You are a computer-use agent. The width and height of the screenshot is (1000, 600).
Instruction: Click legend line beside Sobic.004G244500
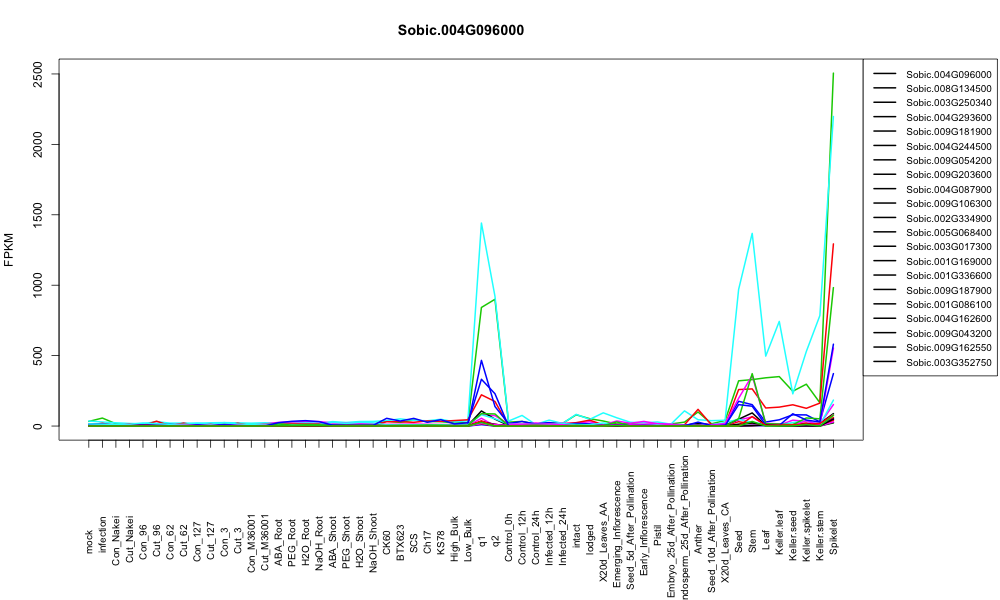pos(885,146)
